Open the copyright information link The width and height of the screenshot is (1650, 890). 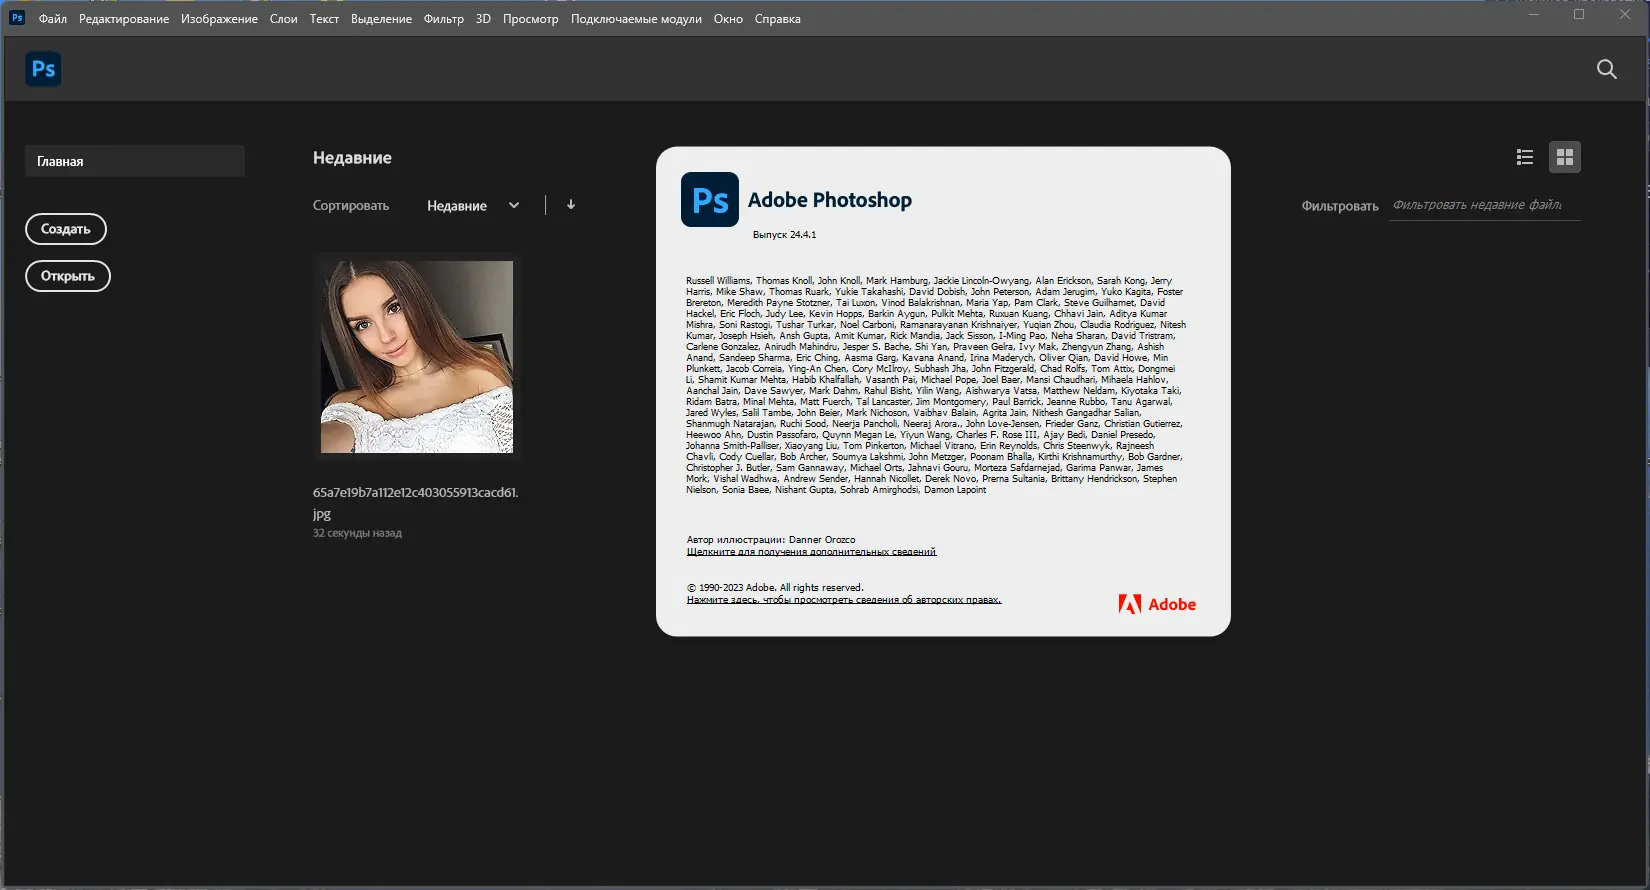tap(844, 600)
